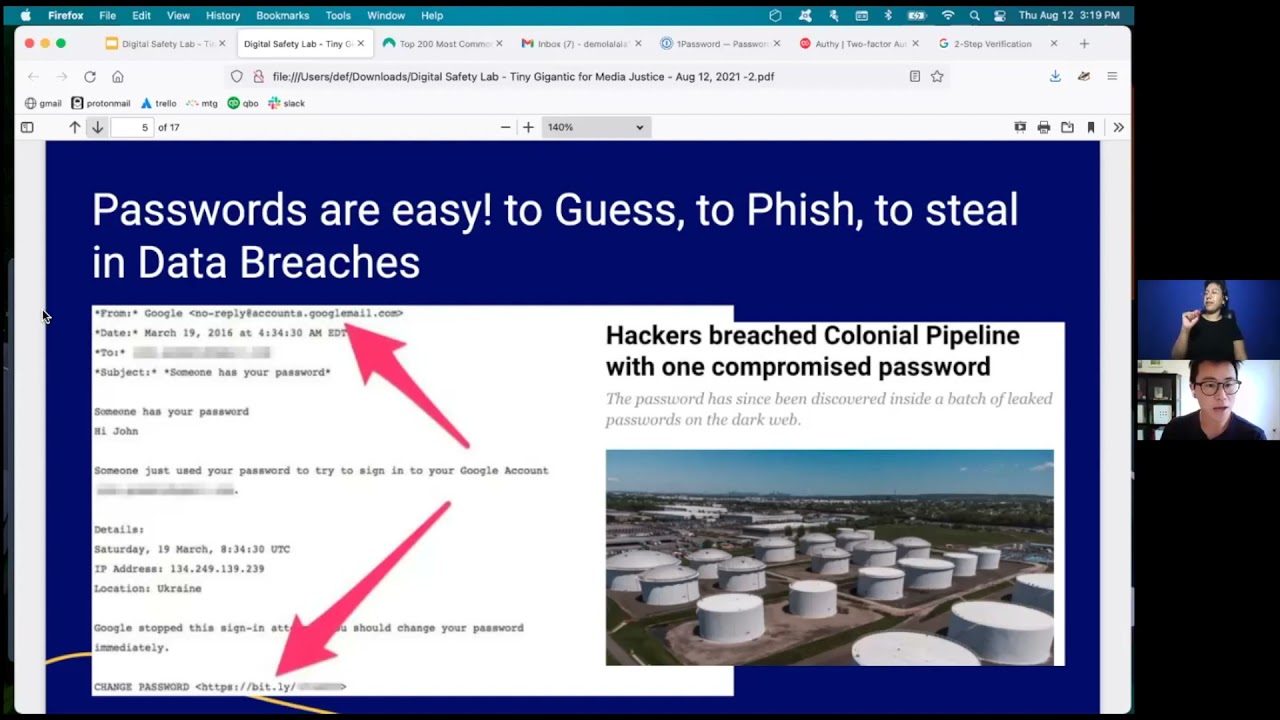
Task: Close the active Digital Safety Lab tab
Action: [361, 44]
